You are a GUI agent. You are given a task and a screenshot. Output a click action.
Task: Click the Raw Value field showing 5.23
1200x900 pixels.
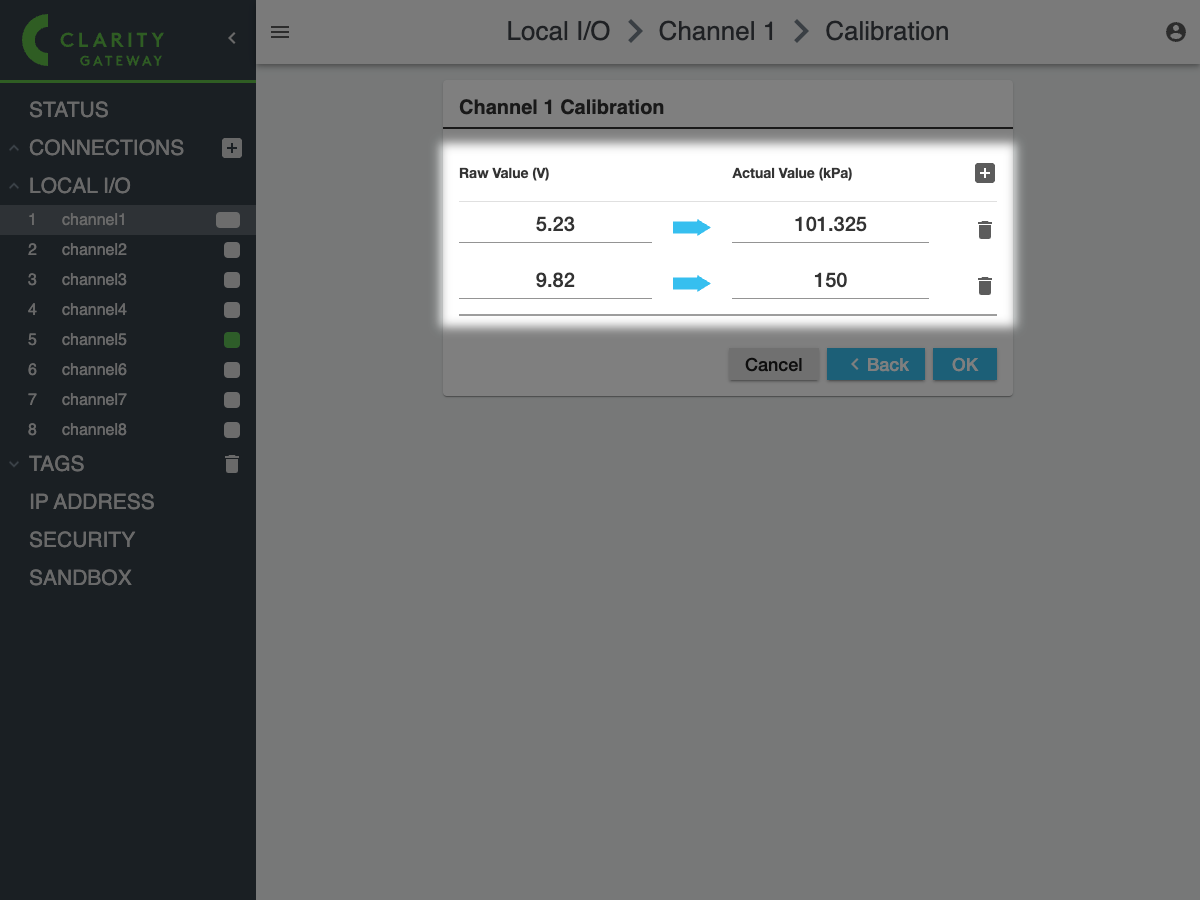[555, 225]
